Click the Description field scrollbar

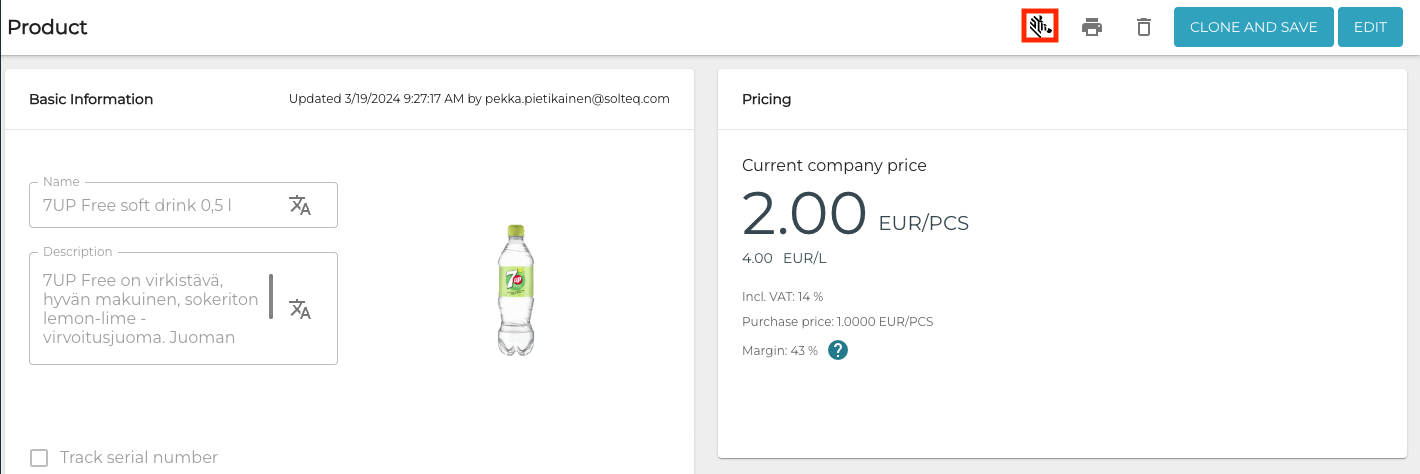click(271, 296)
